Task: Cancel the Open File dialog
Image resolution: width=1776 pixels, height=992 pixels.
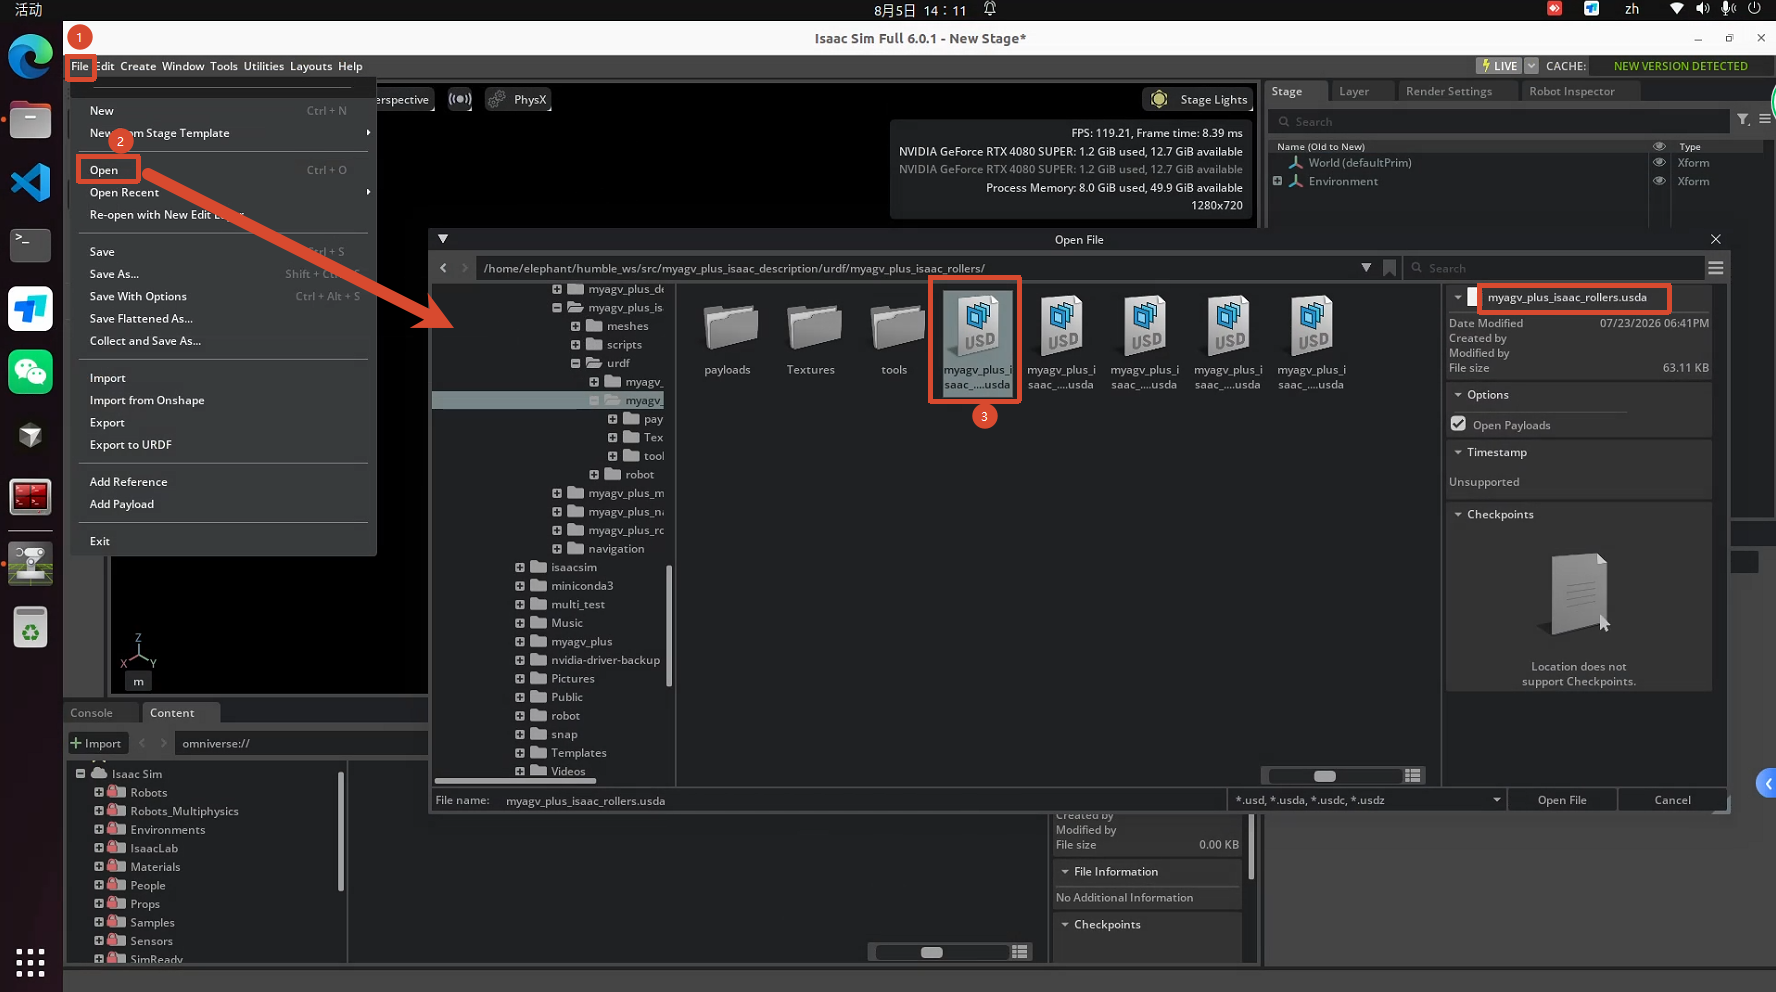Action: pos(1672,800)
